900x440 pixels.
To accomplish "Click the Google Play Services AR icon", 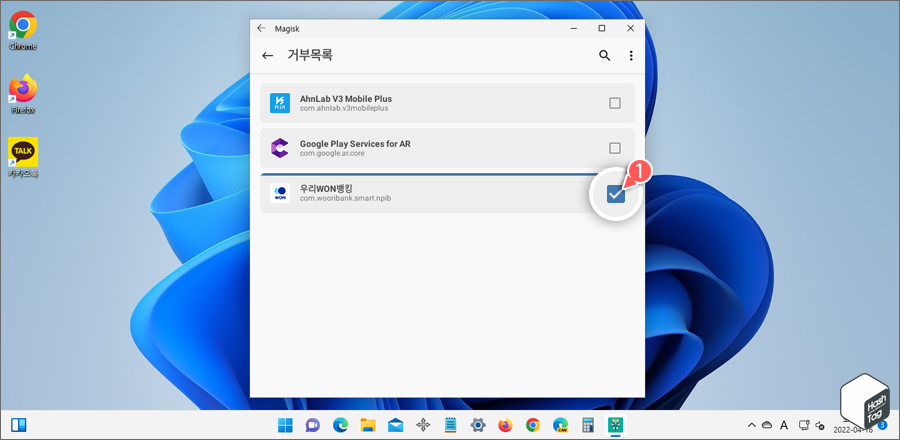I will [280, 148].
